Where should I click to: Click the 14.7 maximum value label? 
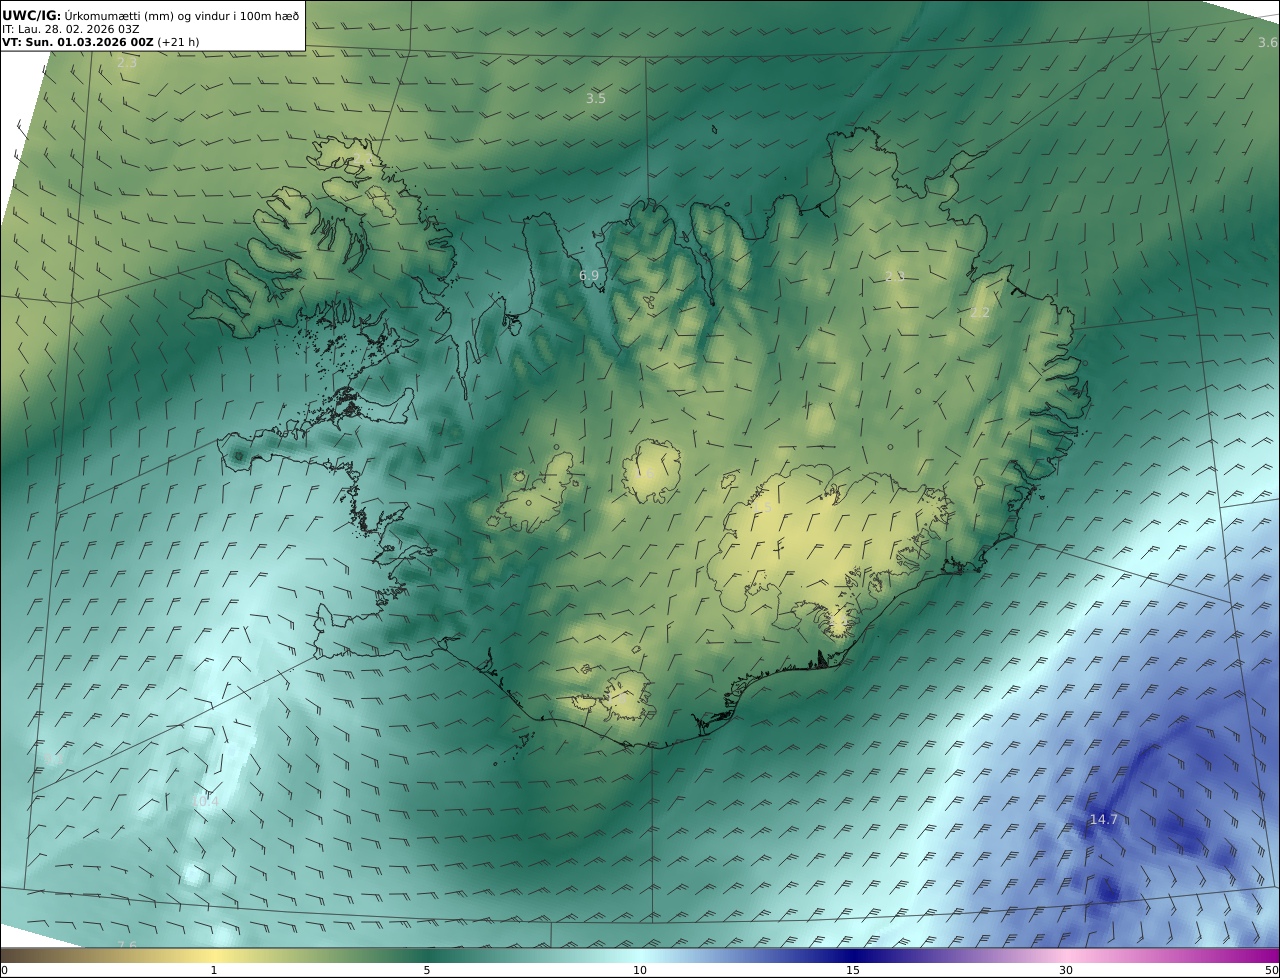1103,819
